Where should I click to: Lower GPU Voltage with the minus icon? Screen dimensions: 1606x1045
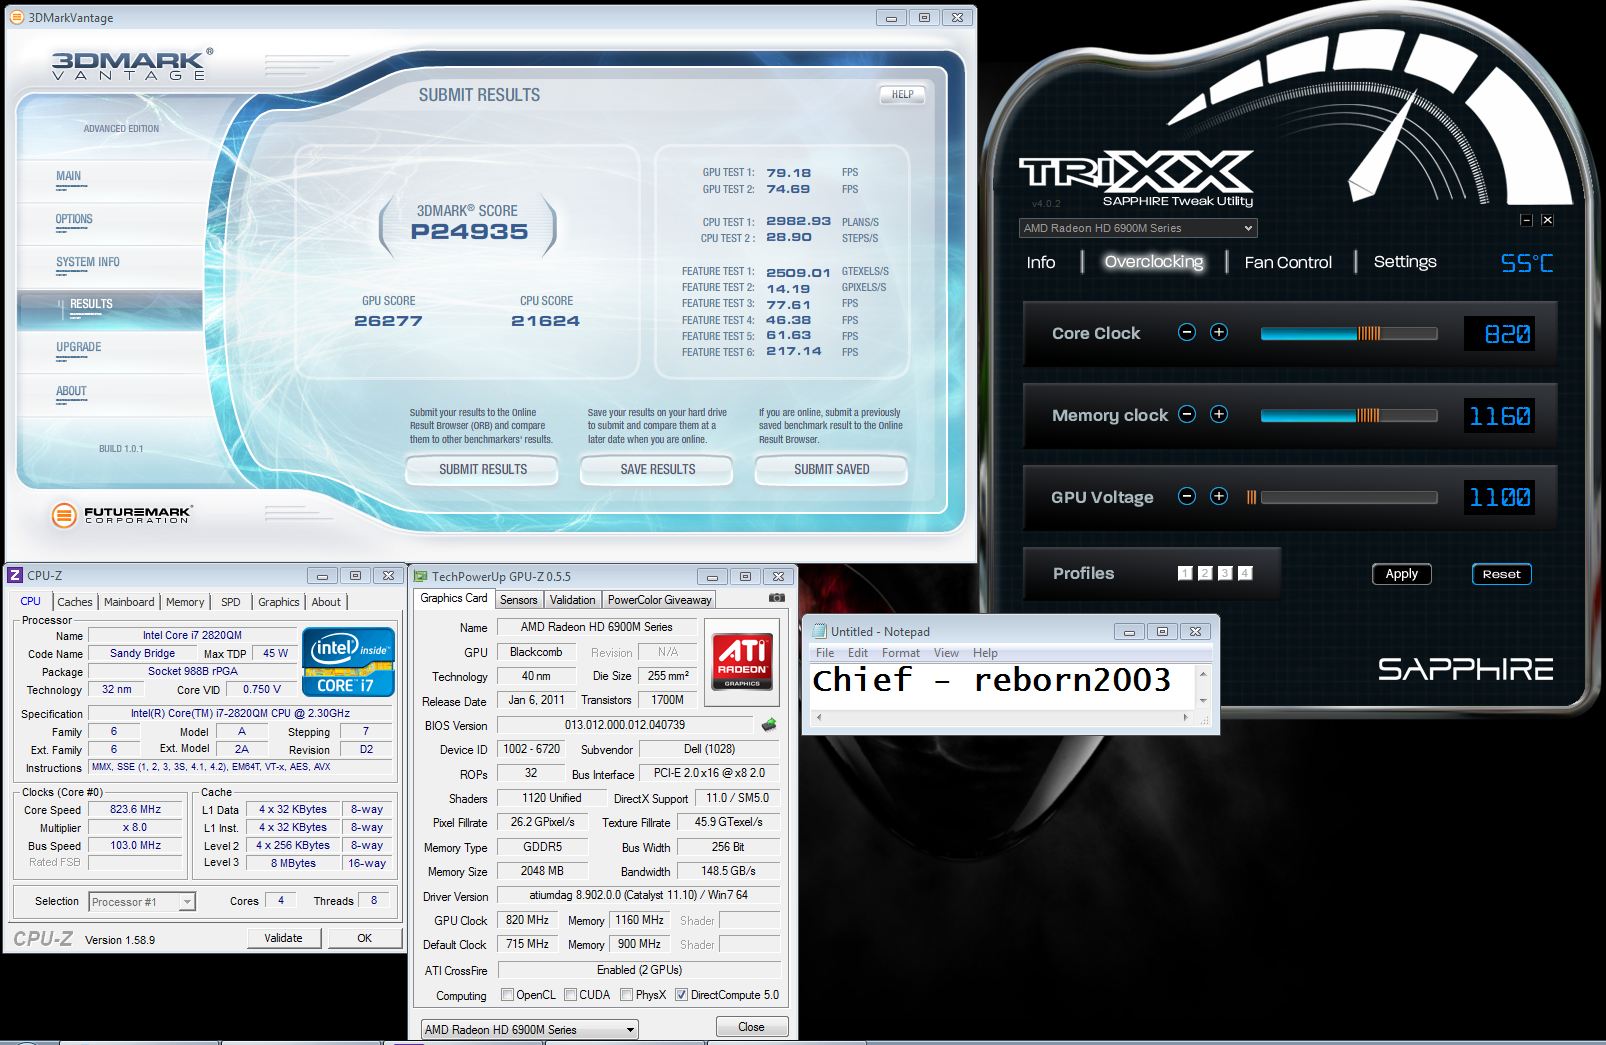1187,497
